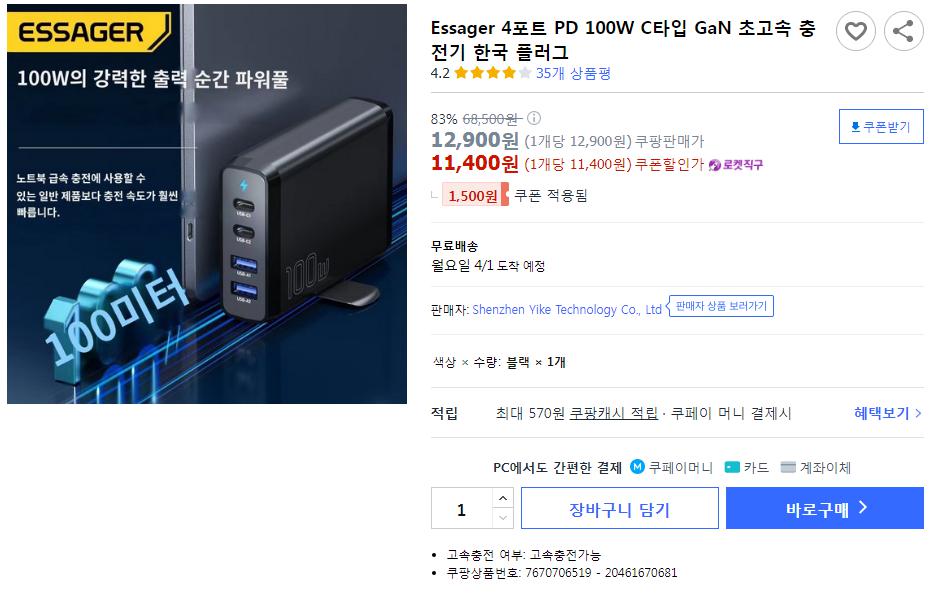Click the 1,500원 coupon tag
The height and width of the screenshot is (616, 936).
pyautogui.click(x=475, y=195)
